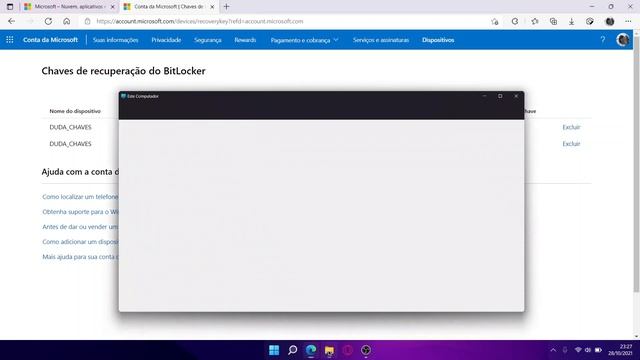Open the Edge profile avatar in toolbar
Image resolution: width=640 pixels, height=360 pixels.
coord(610,21)
